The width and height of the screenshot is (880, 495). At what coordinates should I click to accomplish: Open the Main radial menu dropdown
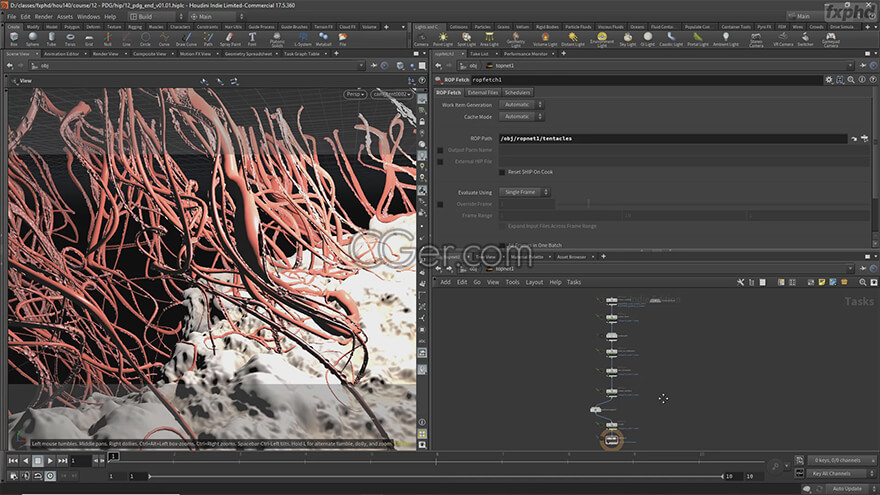(217, 16)
